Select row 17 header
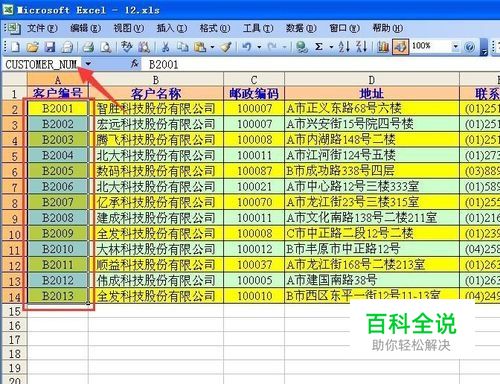The width and height of the screenshot is (500, 384). (x=14, y=340)
